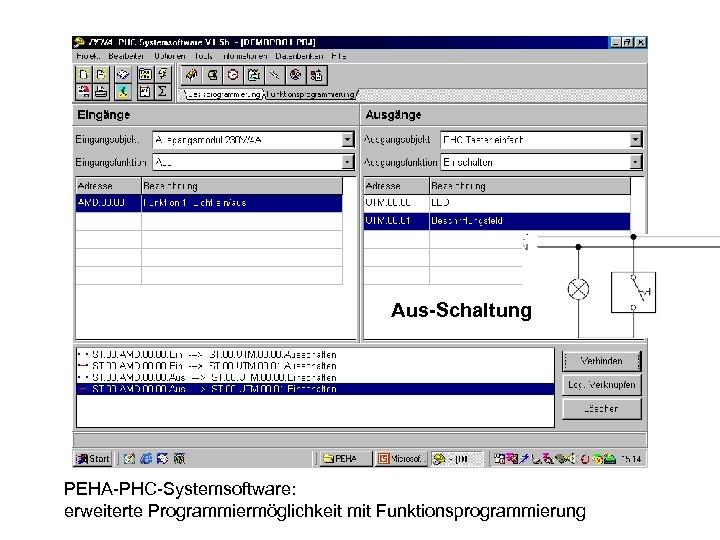Click the new project document icon
This screenshot has width=720, height=540.
pyautogui.click(x=84, y=74)
